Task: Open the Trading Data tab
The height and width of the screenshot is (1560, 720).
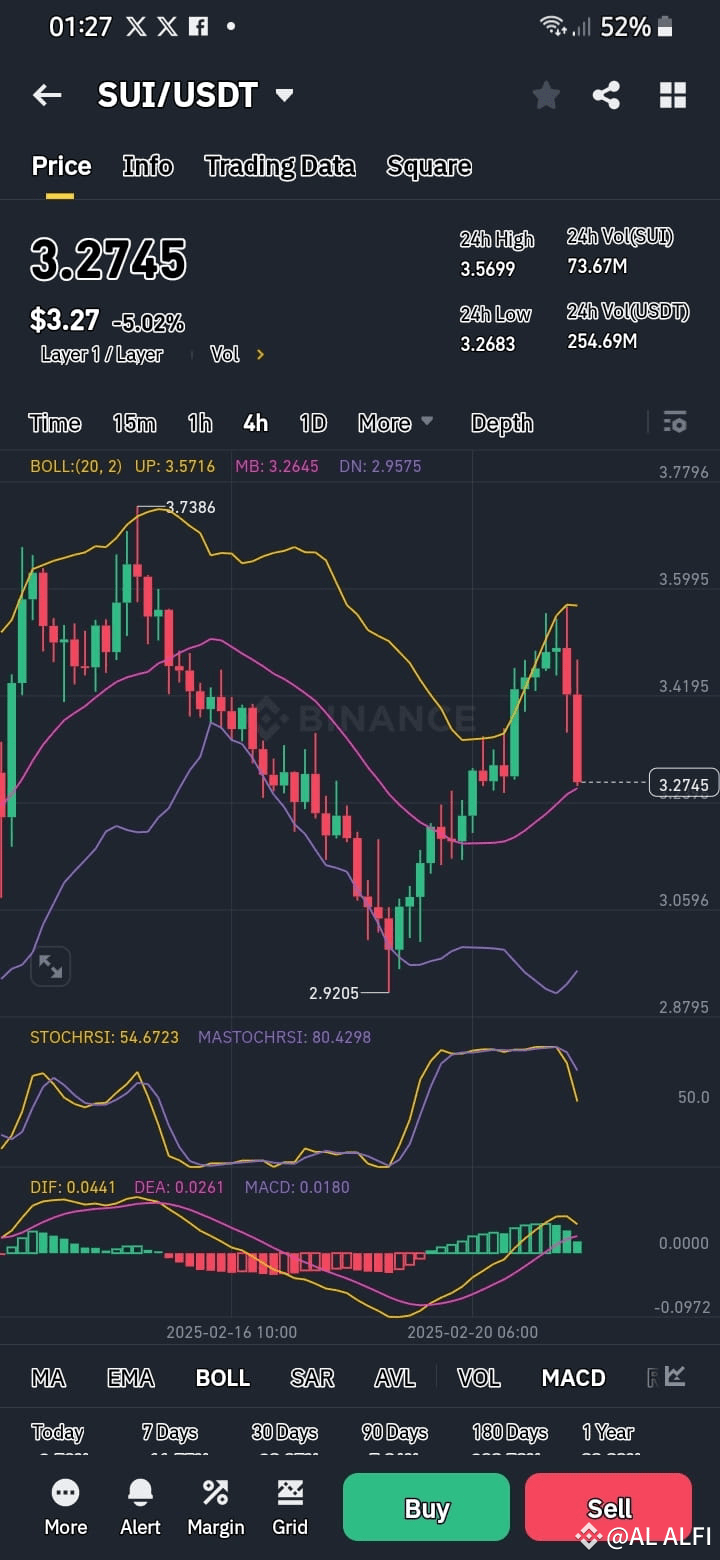Action: (280, 166)
